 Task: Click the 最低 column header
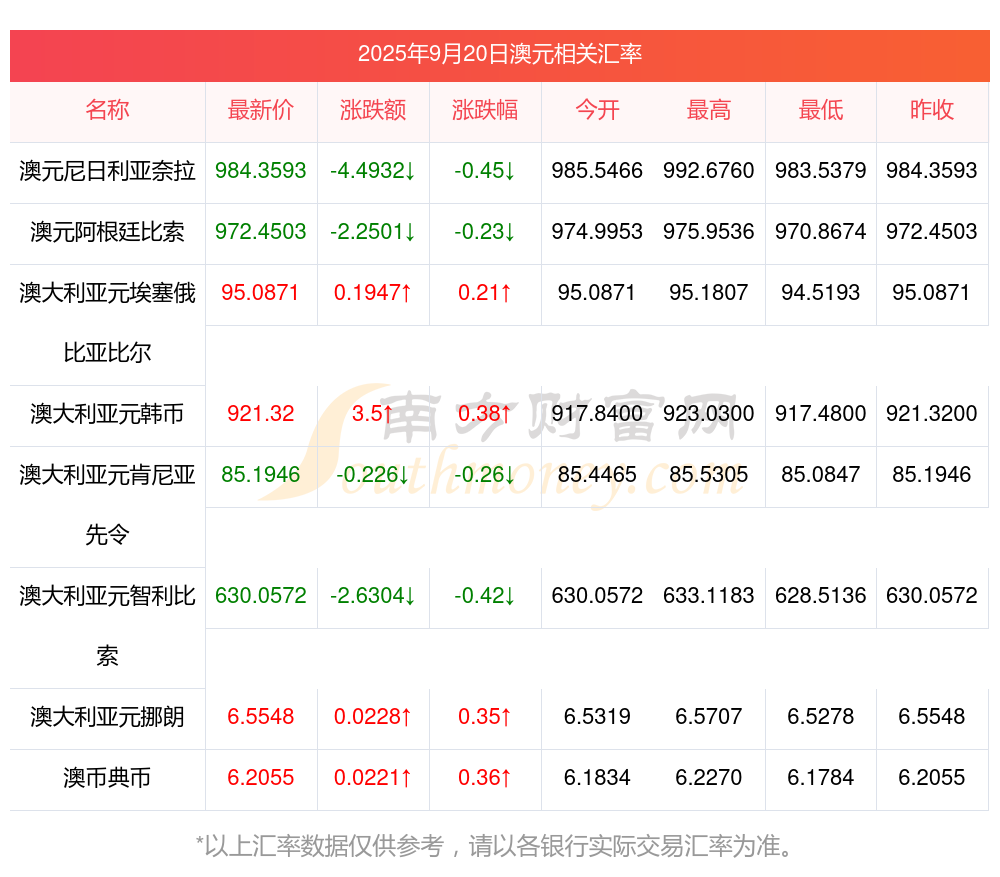tap(821, 110)
